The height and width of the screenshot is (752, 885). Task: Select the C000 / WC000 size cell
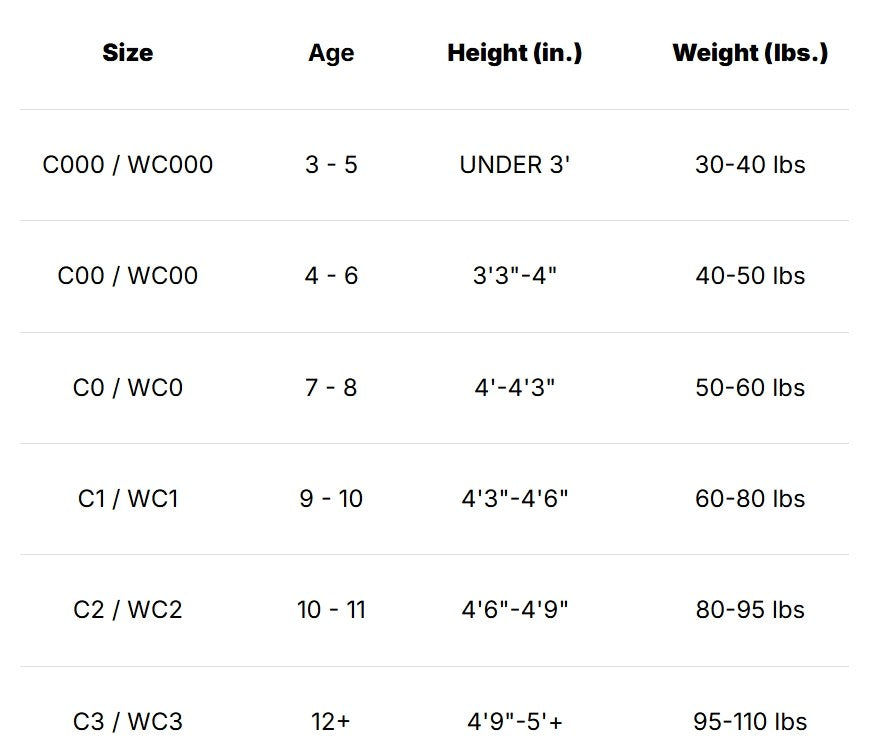pyautogui.click(x=128, y=165)
